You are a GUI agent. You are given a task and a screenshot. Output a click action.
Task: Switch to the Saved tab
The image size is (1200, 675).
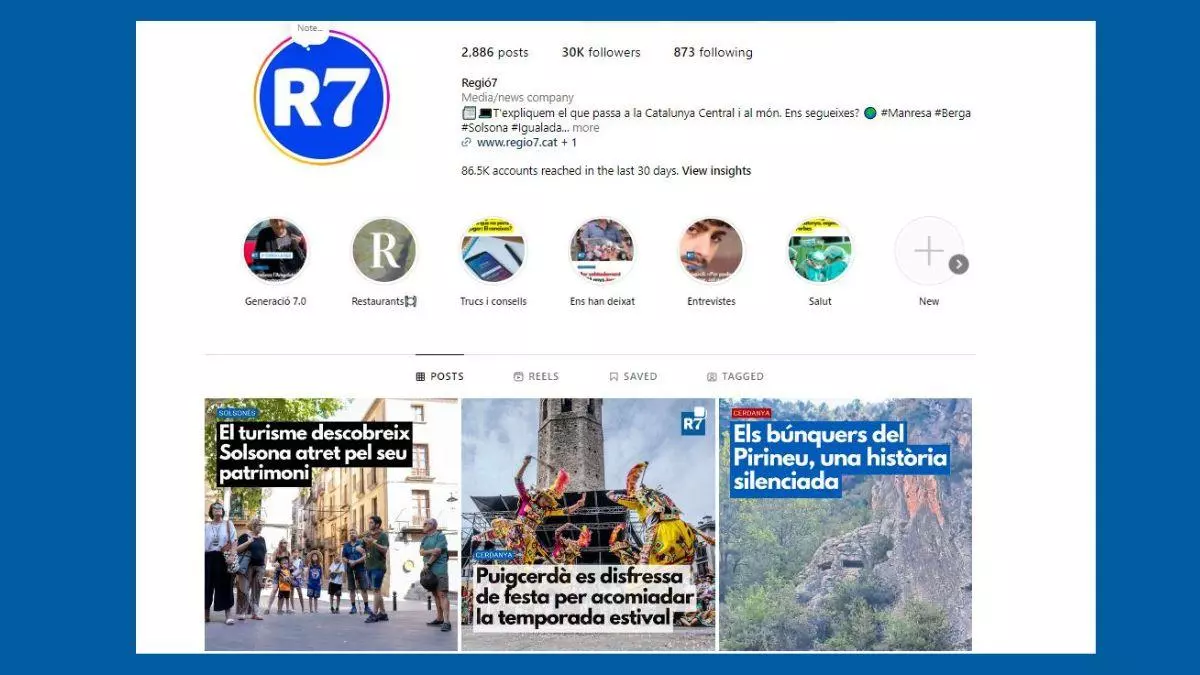point(633,377)
